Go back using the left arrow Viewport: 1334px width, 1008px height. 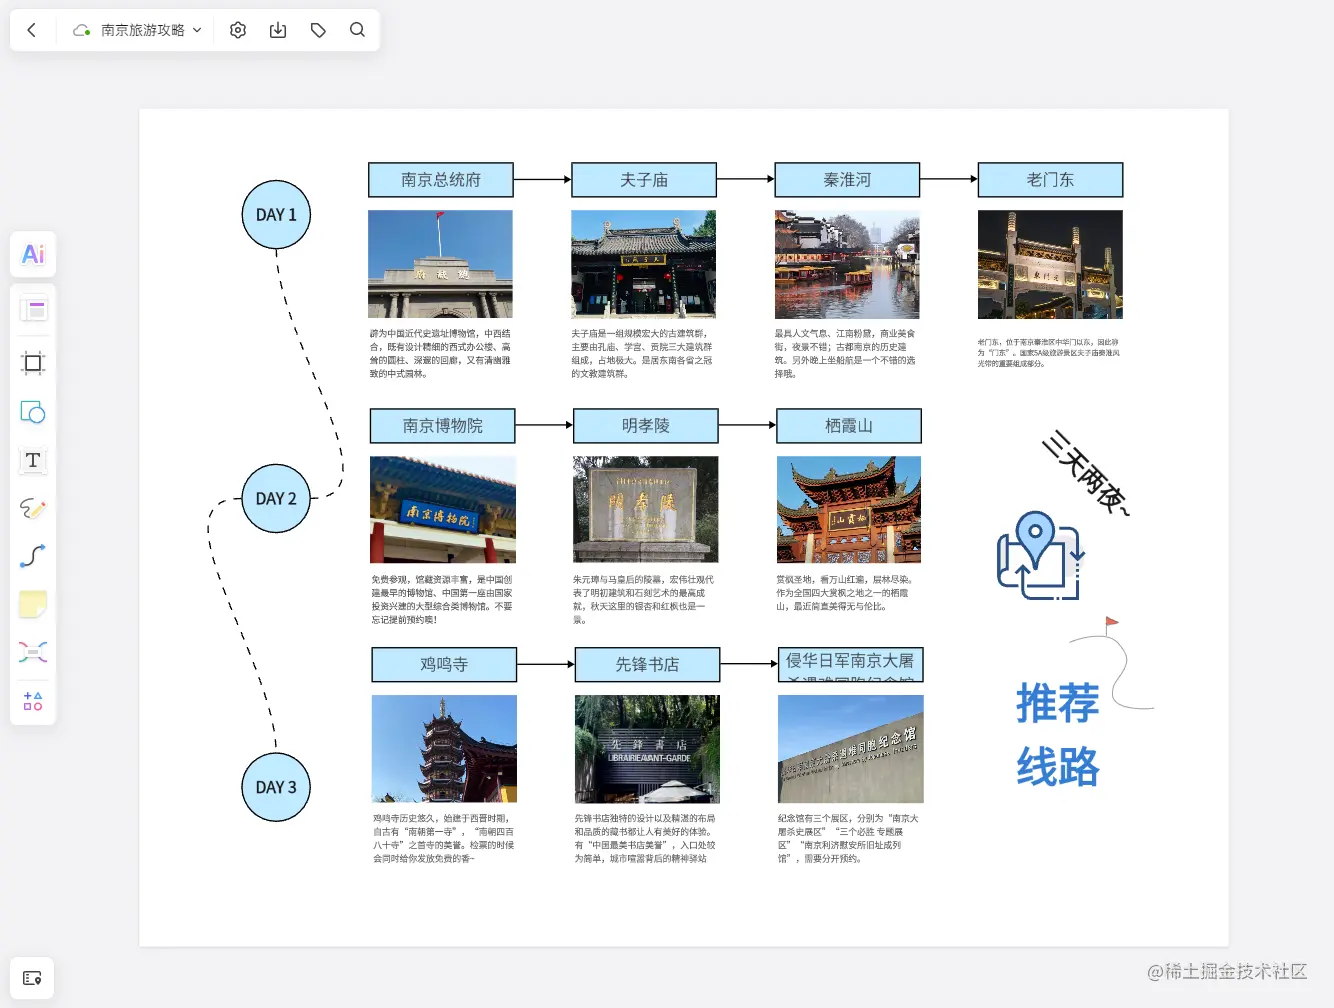(x=32, y=30)
